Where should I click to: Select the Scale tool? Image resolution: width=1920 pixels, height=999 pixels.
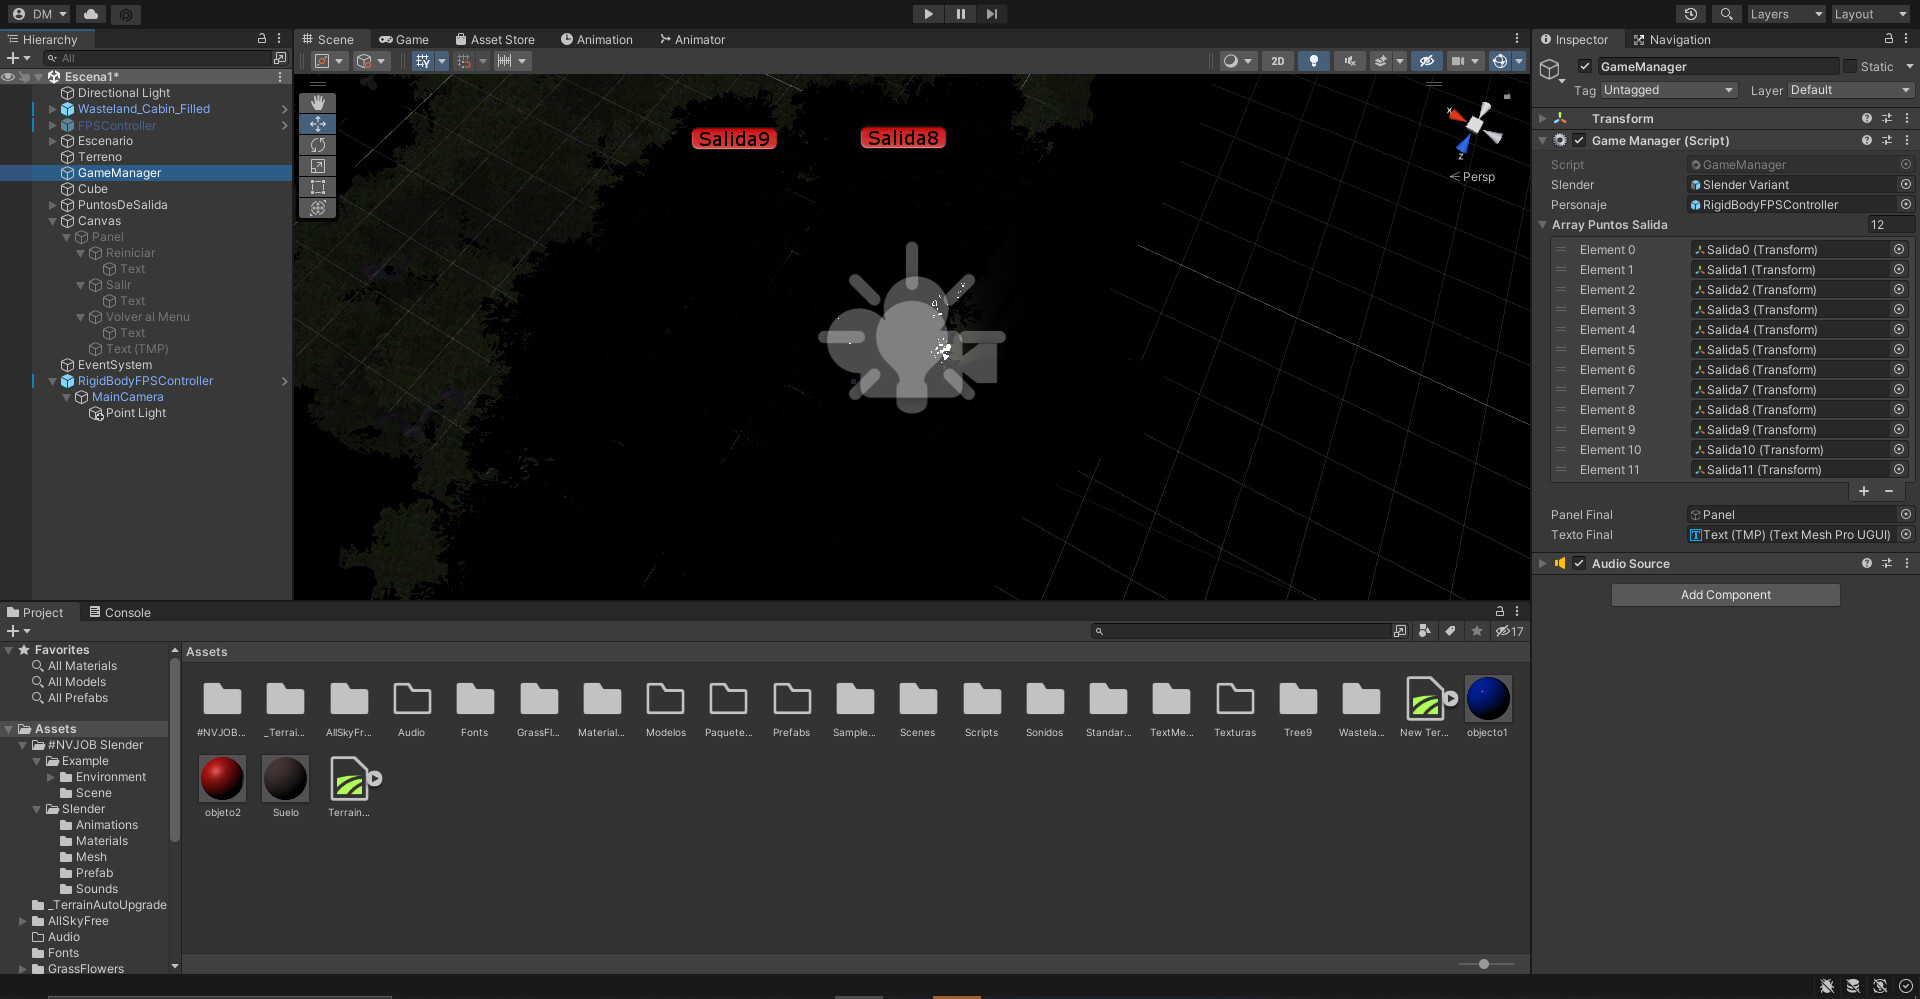pyautogui.click(x=317, y=166)
